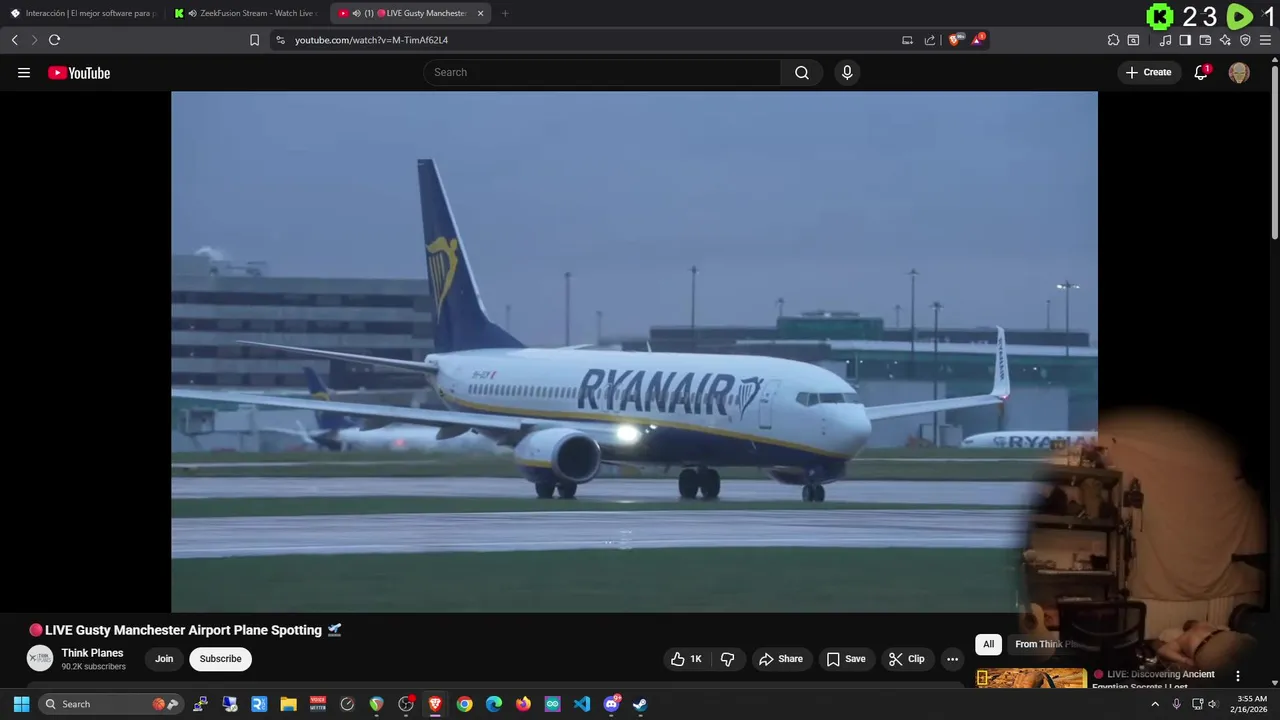
Task: Open Steam from taskbar
Action: coord(640,704)
